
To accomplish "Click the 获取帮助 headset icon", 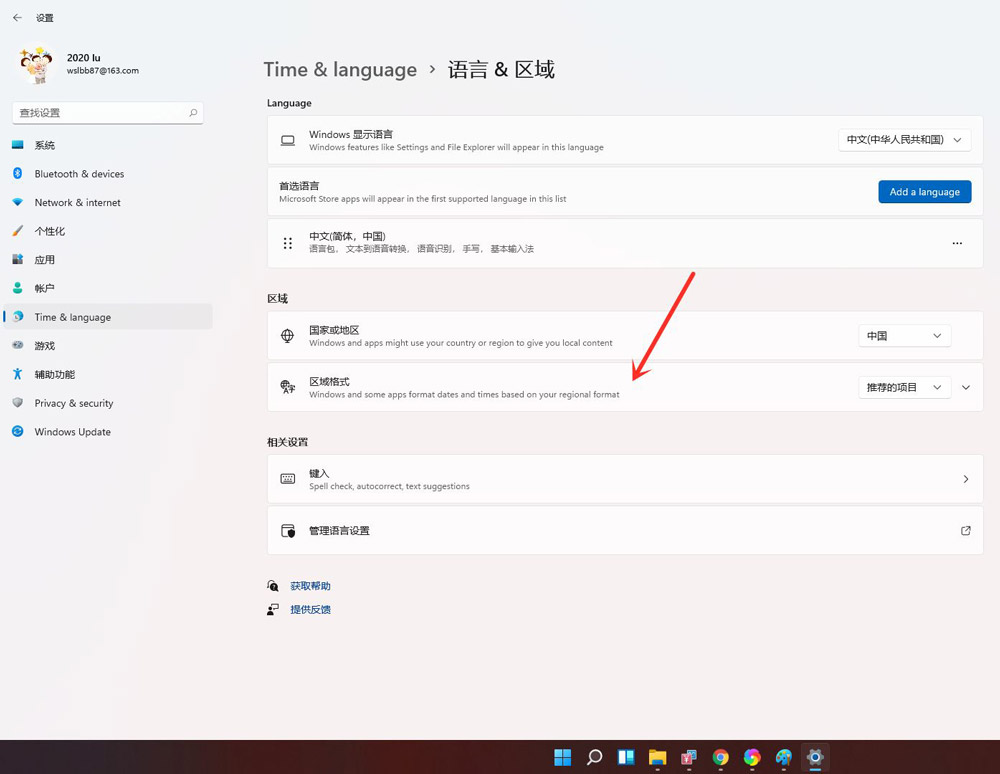I will tap(273, 585).
